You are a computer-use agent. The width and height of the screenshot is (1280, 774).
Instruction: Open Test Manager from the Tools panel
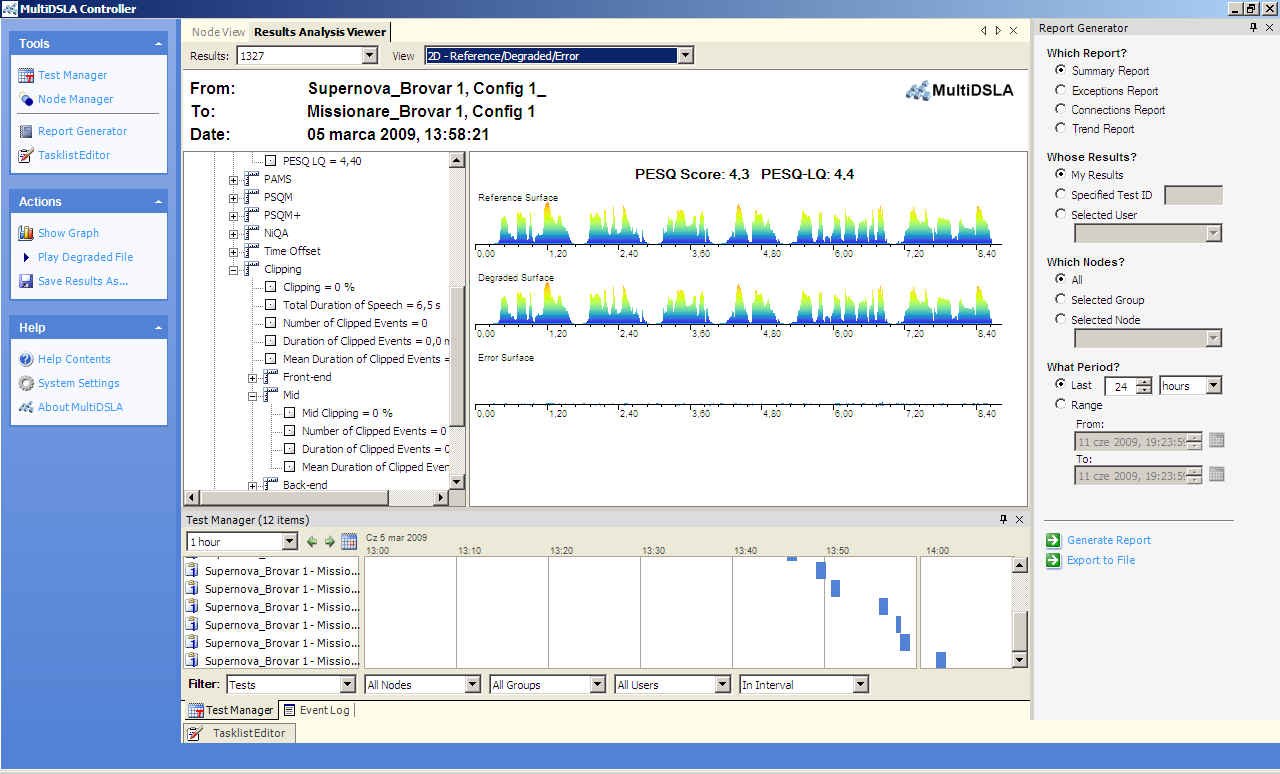(x=72, y=75)
